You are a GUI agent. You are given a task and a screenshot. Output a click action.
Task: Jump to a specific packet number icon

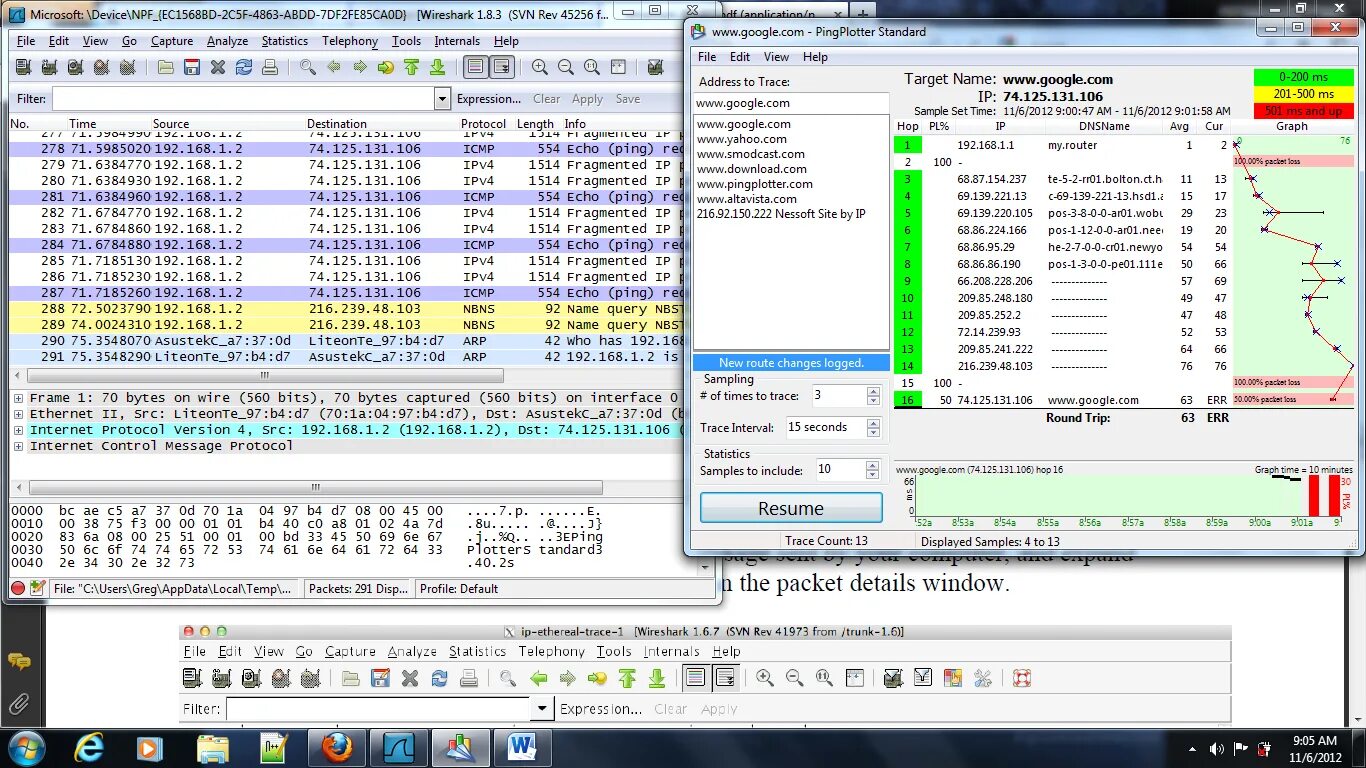[386, 67]
